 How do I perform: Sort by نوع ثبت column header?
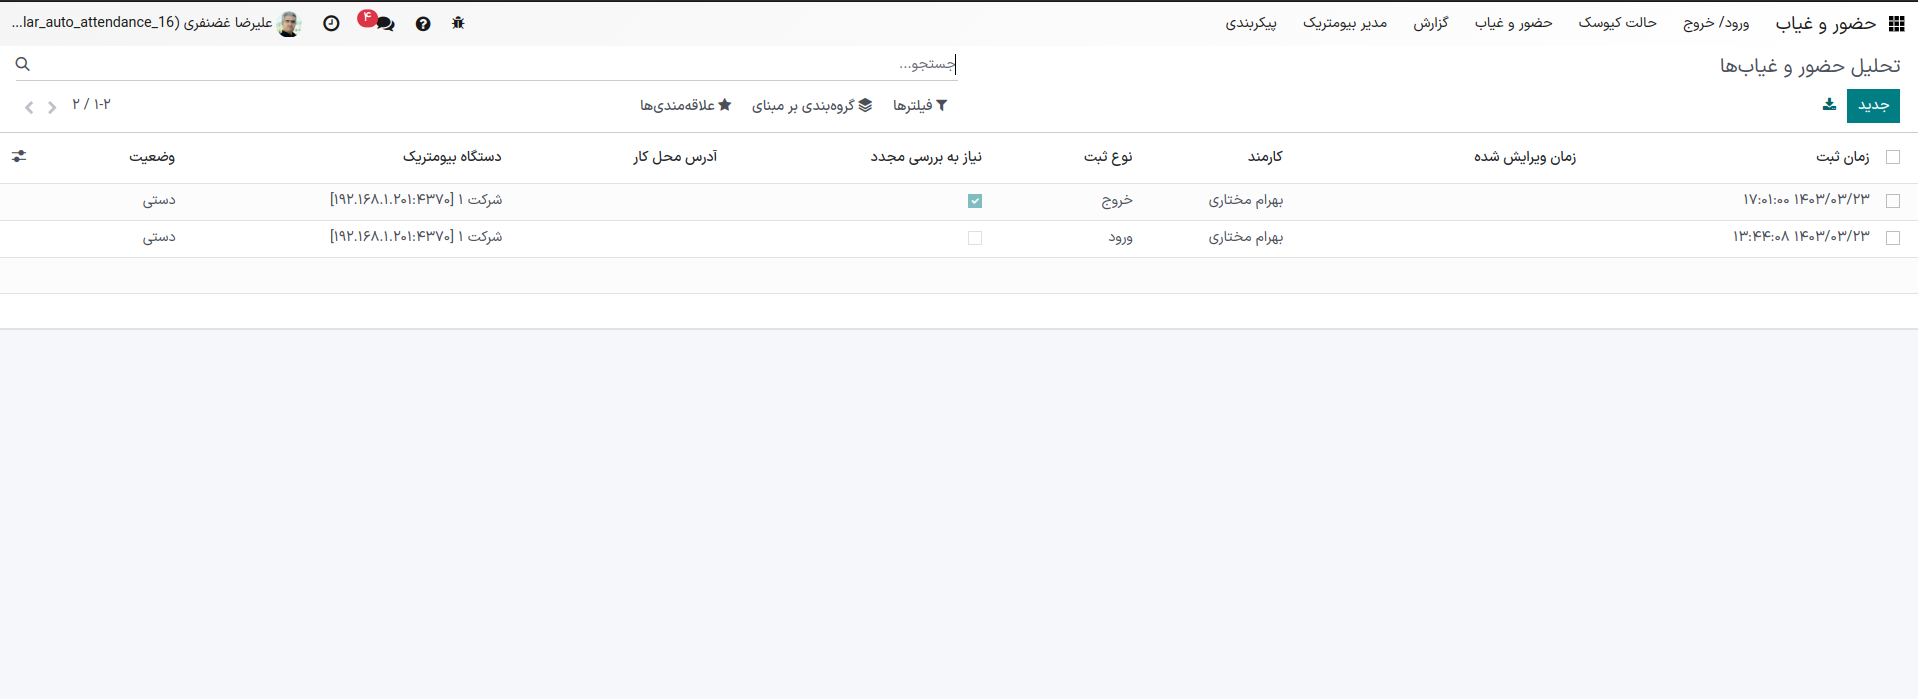pyautogui.click(x=1108, y=157)
